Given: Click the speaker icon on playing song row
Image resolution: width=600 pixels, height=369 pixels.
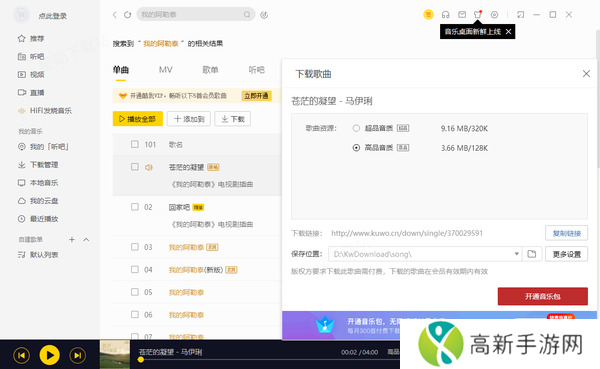Looking at the screenshot, I should click(149, 167).
